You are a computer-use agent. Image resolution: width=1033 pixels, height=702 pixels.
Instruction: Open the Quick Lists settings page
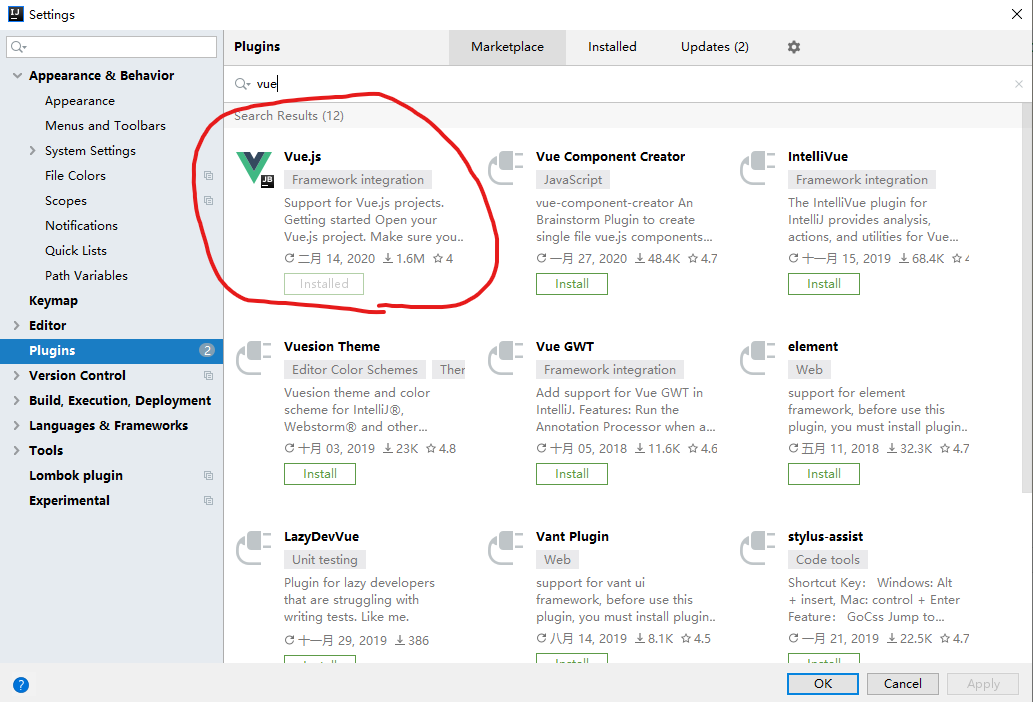76,251
